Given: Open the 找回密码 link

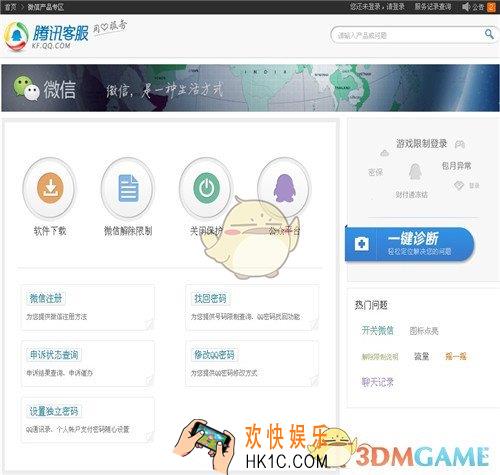Looking at the screenshot, I should (x=210, y=298).
